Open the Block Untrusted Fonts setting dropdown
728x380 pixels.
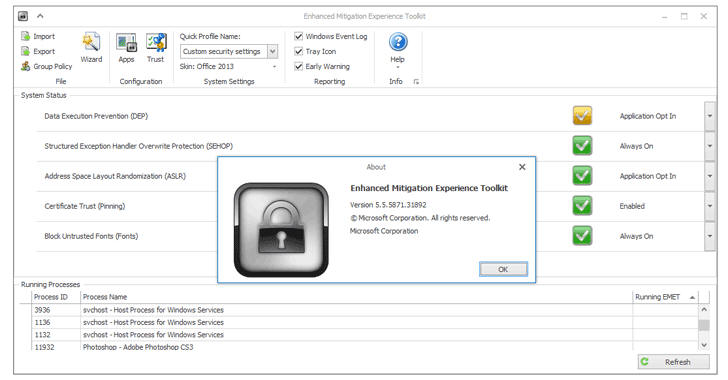click(709, 236)
